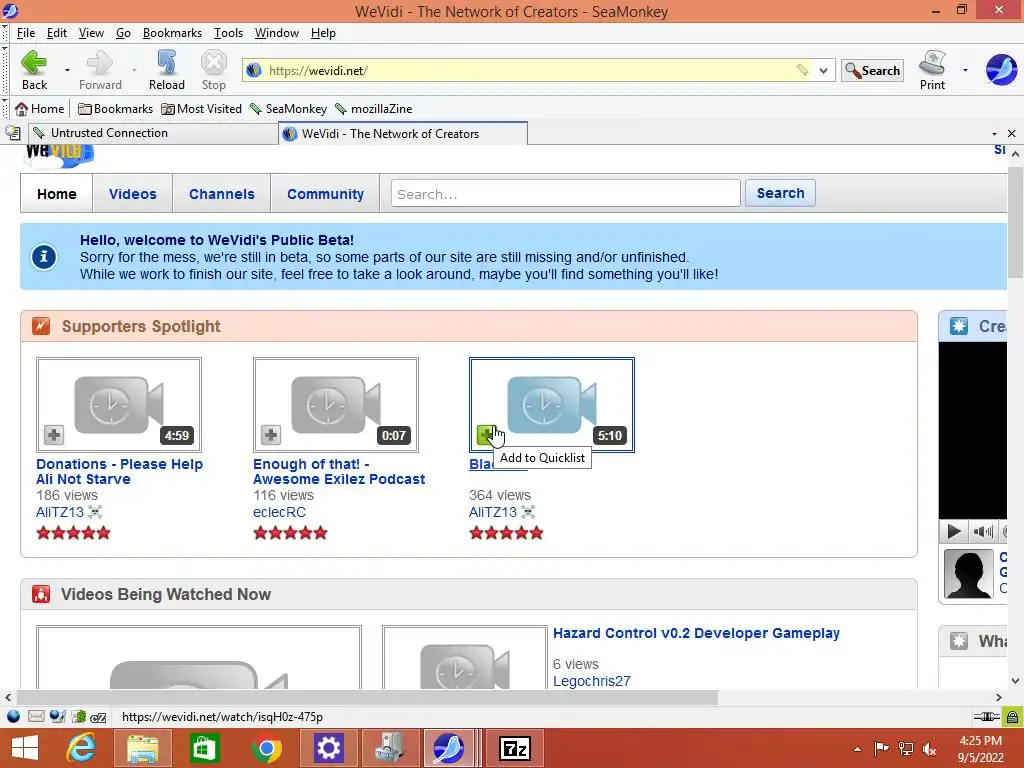Add Enough of that video to Quicklist

tap(270, 434)
